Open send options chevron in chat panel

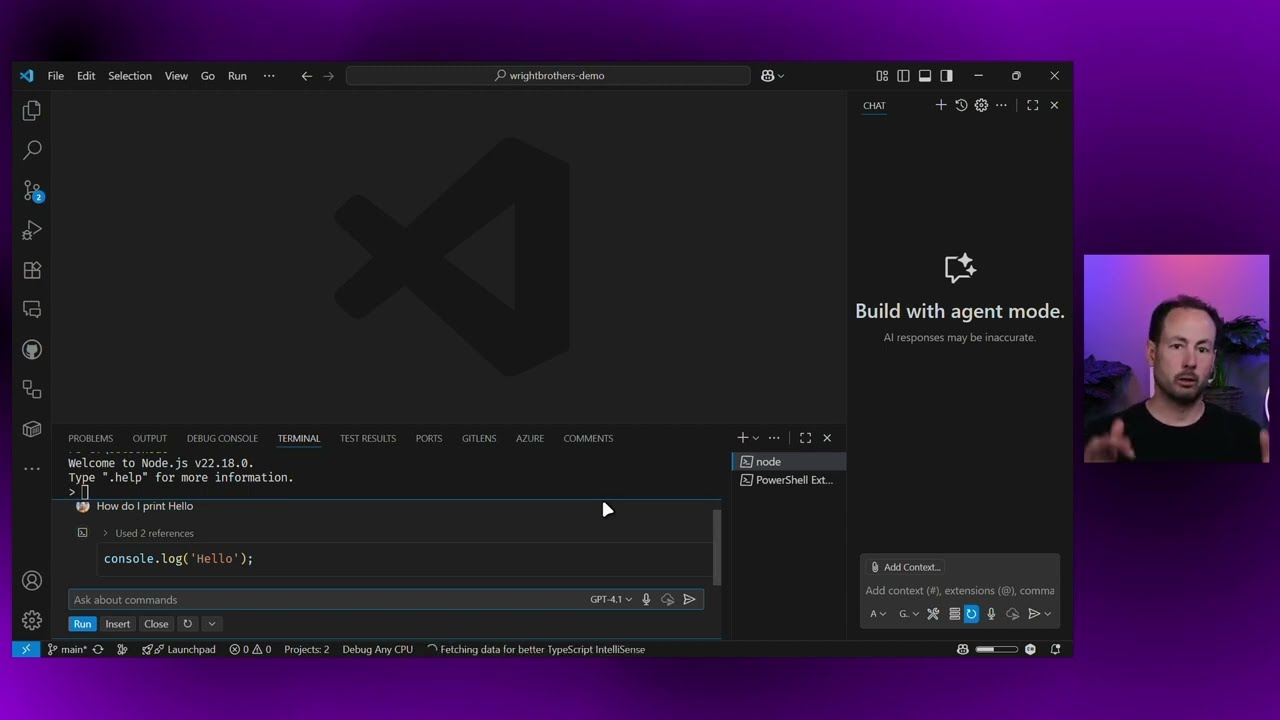(1047, 614)
